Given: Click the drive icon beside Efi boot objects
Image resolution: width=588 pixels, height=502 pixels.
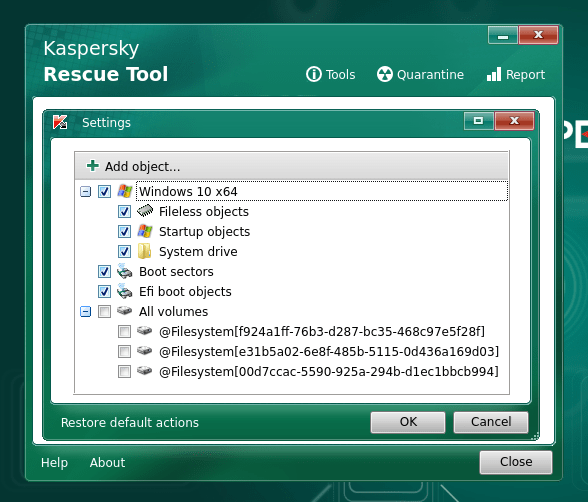Looking at the screenshot, I should 124,291.
